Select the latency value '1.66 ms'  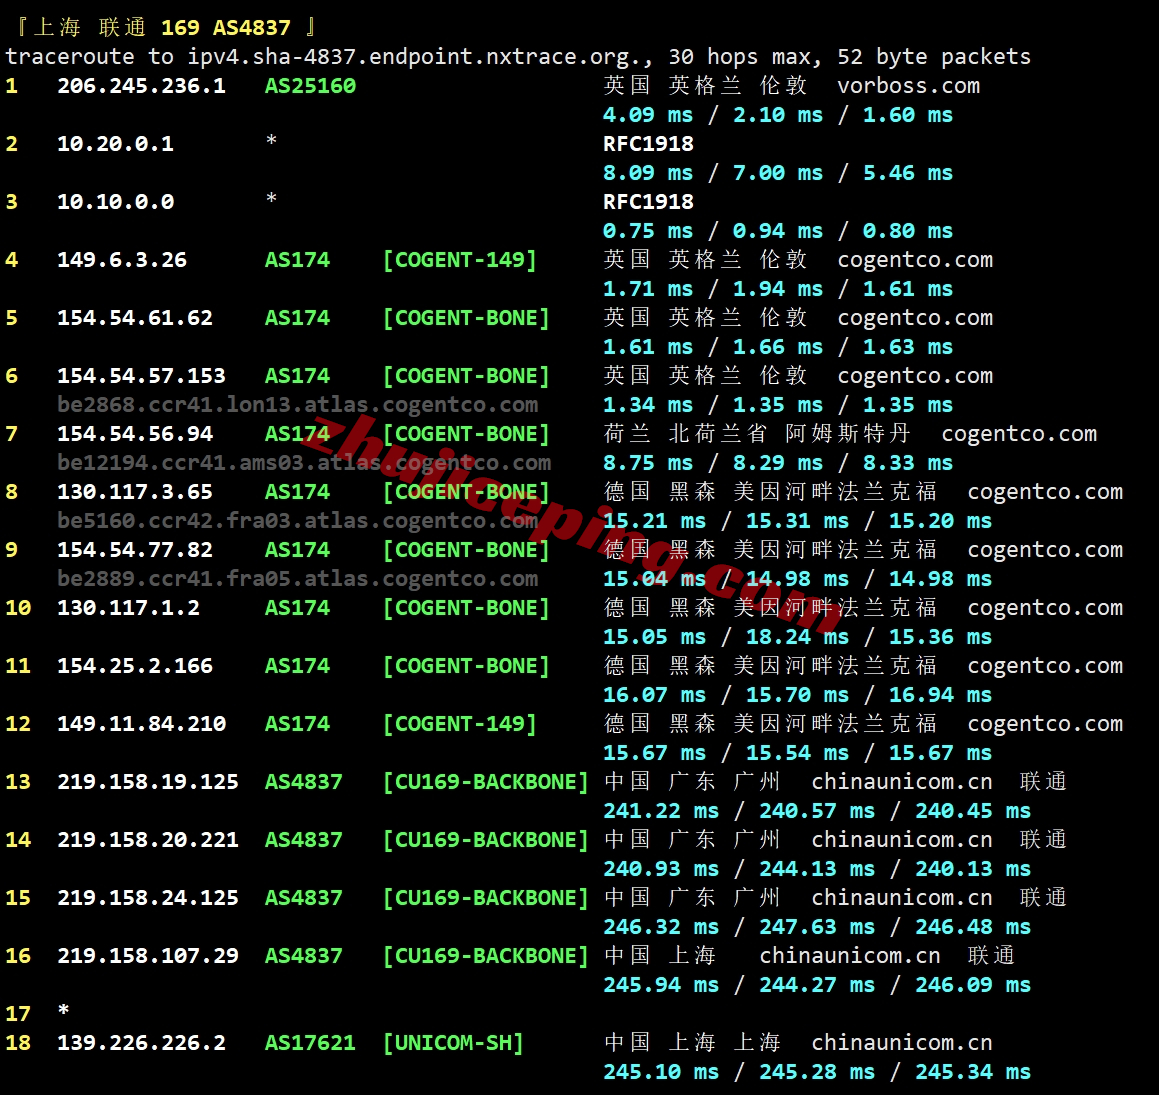pyautogui.click(x=778, y=347)
